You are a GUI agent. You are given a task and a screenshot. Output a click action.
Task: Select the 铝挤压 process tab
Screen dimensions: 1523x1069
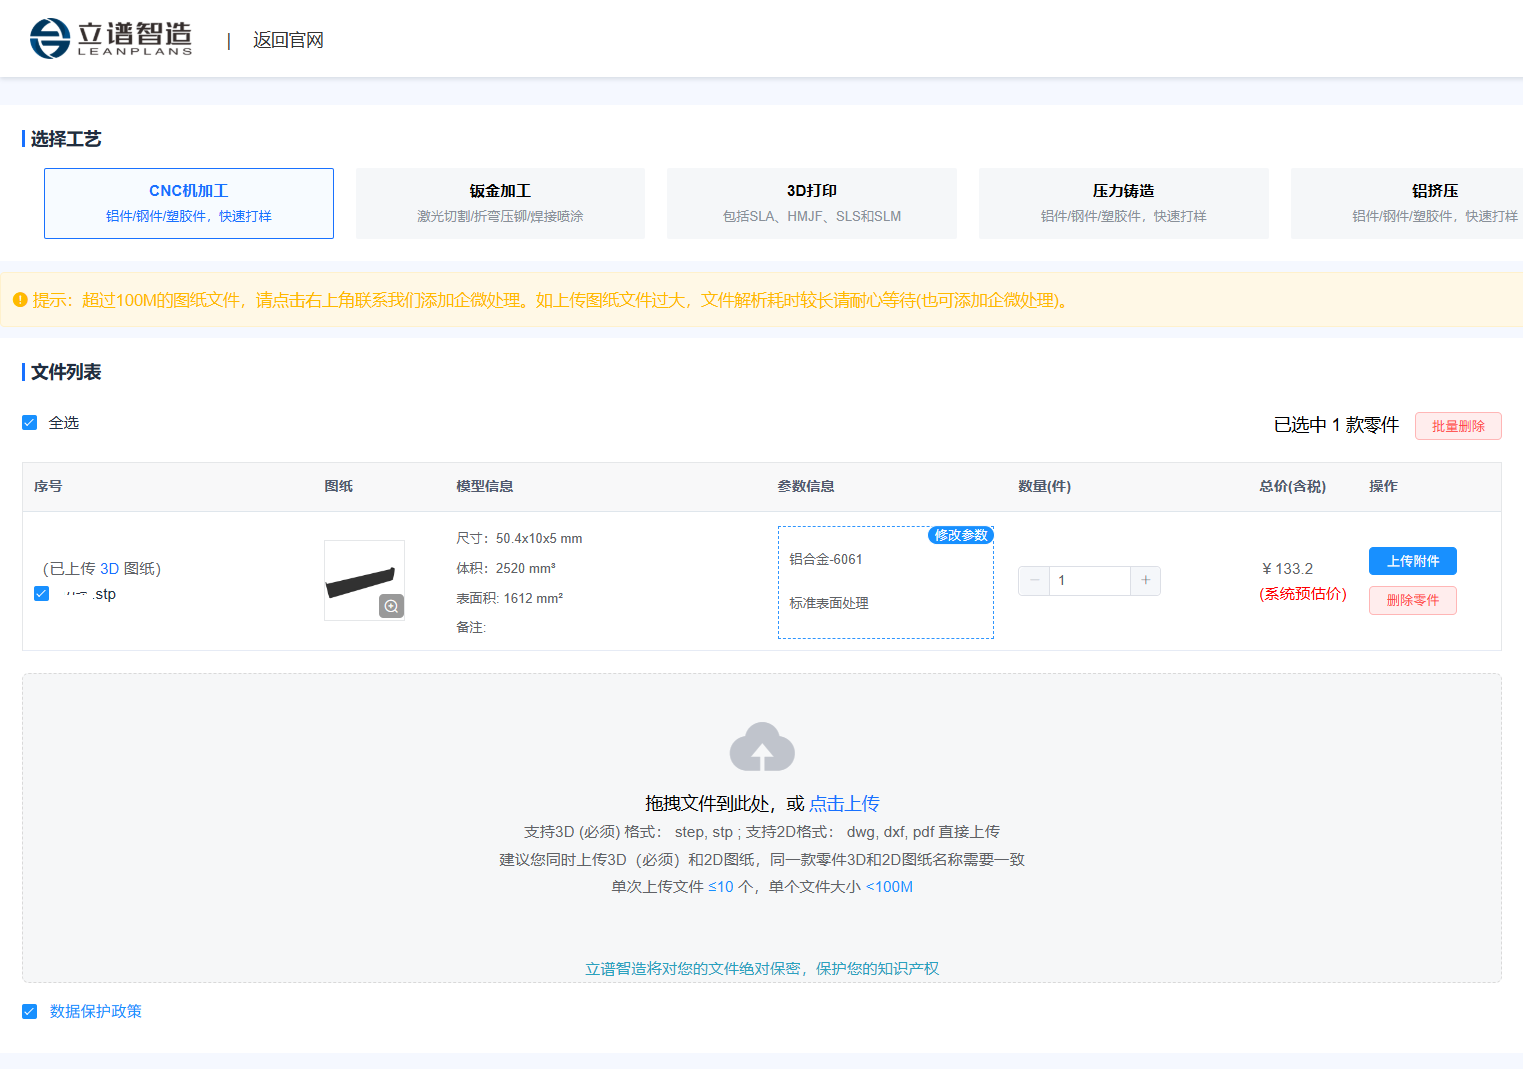pyautogui.click(x=1407, y=203)
